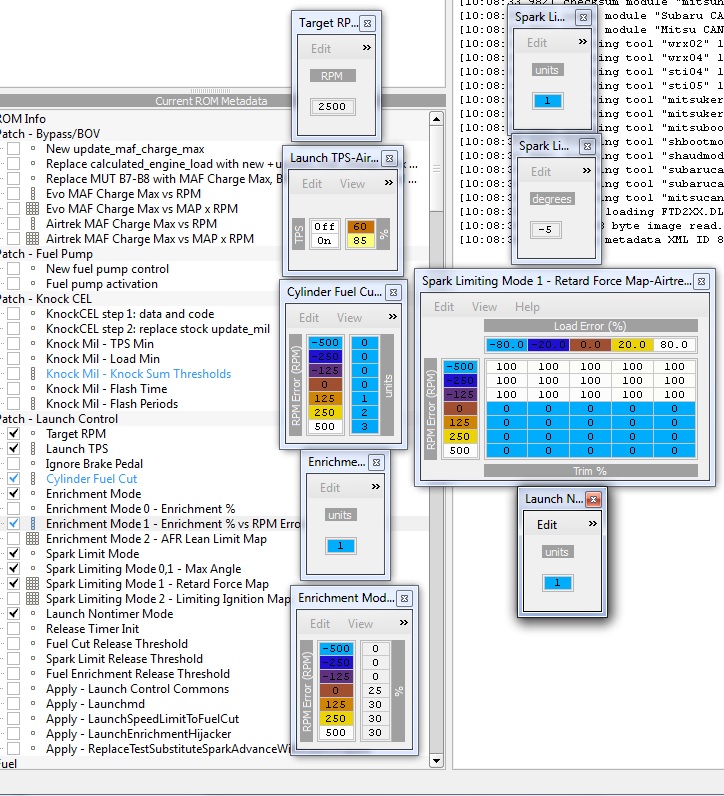This screenshot has height=796, width=724.
Task: Expand overflow chevron in Enrichment Mod table window menu
Action: pos(404,623)
